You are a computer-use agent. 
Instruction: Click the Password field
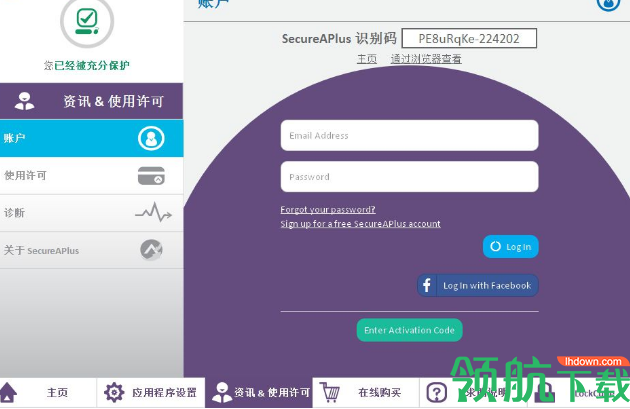(409, 177)
